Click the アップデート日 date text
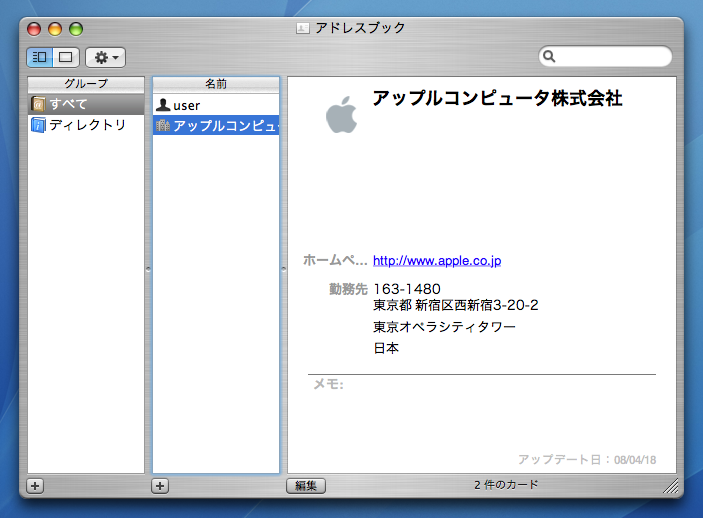Viewport: 703px width, 518px height. pos(587,460)
